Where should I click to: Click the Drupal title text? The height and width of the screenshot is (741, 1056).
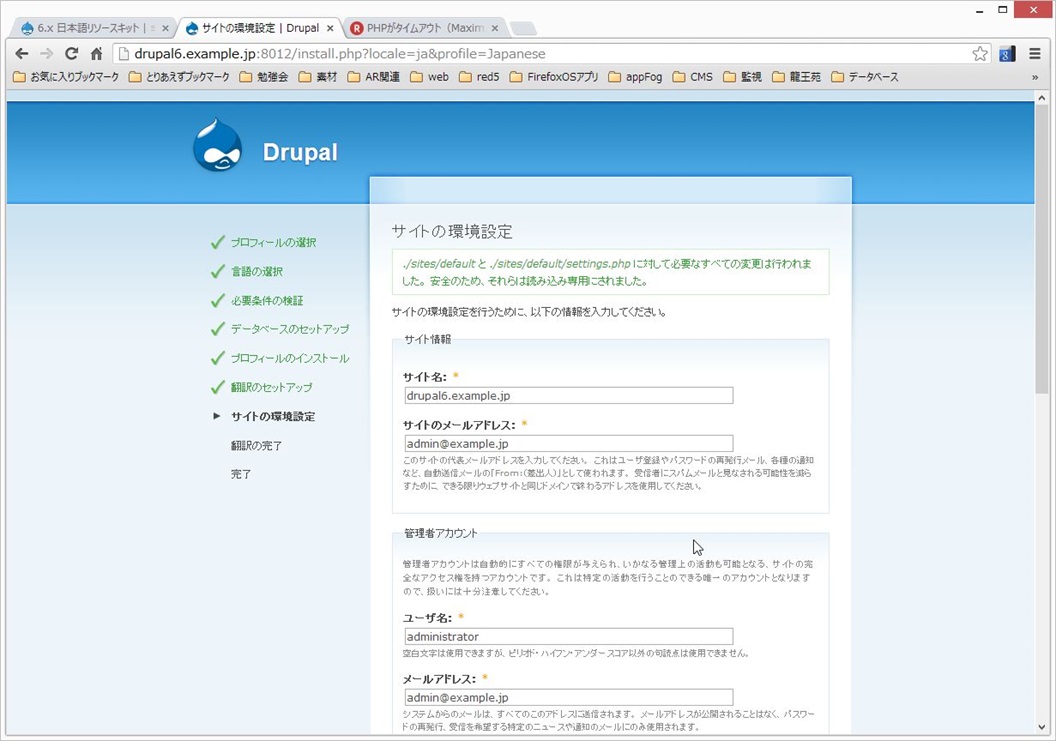pos(300,152)
